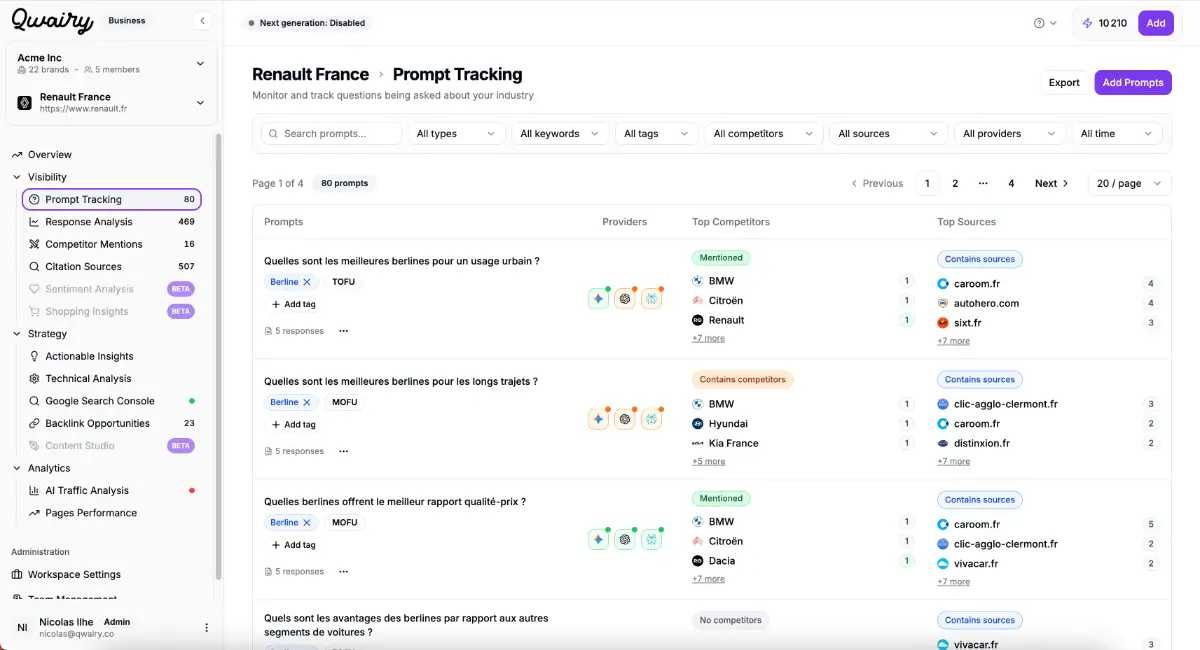This screenshot has width=1200, height=650.
Task: Open Response Analysis in the sidebar
Action: (89, 222)
